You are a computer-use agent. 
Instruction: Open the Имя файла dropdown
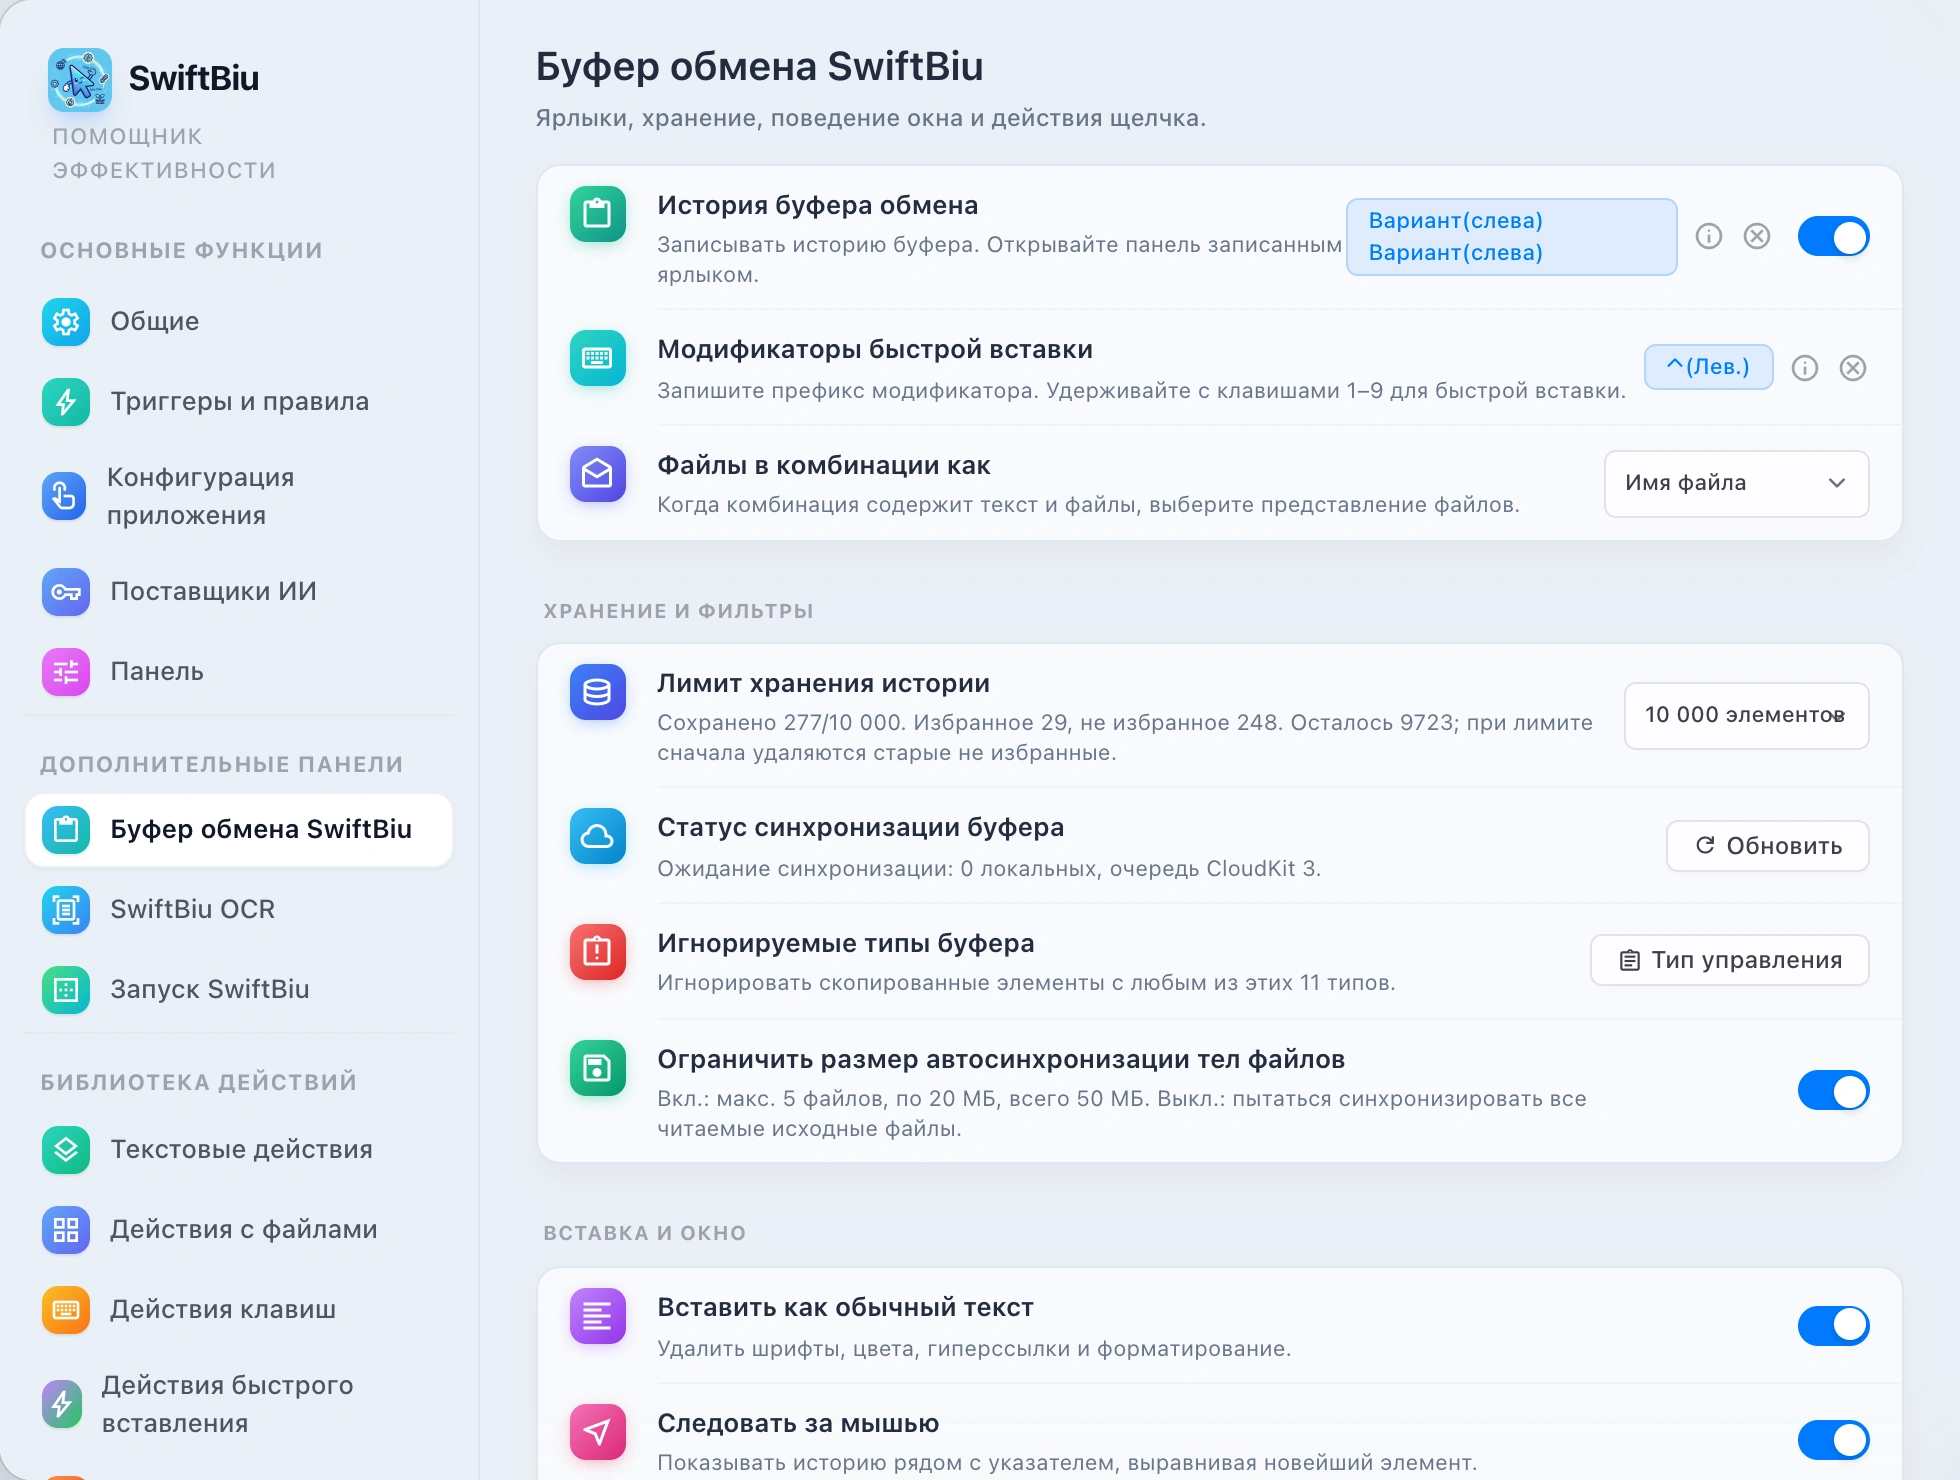pos(1737,484)
